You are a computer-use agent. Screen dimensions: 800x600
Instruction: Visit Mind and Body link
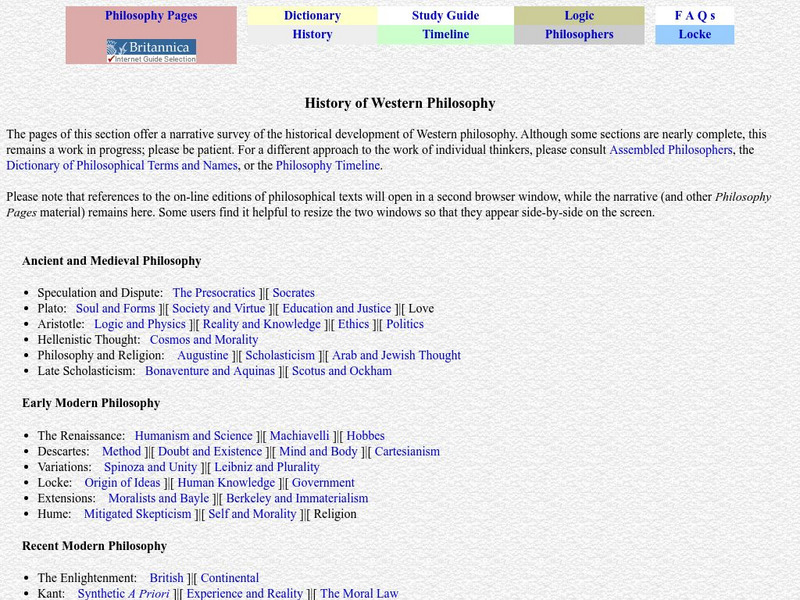318,452
